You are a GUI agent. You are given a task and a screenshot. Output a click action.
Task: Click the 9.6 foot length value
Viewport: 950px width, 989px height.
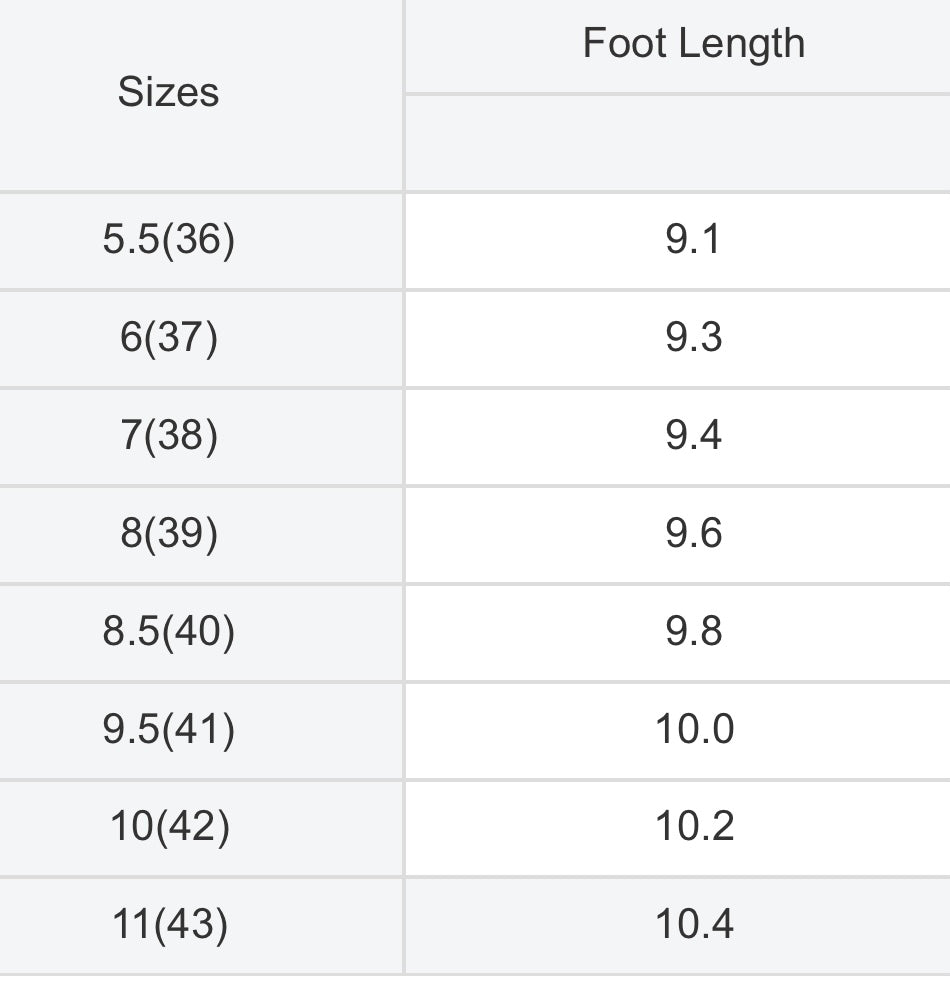pyautogui.click(x=693, y=533)
